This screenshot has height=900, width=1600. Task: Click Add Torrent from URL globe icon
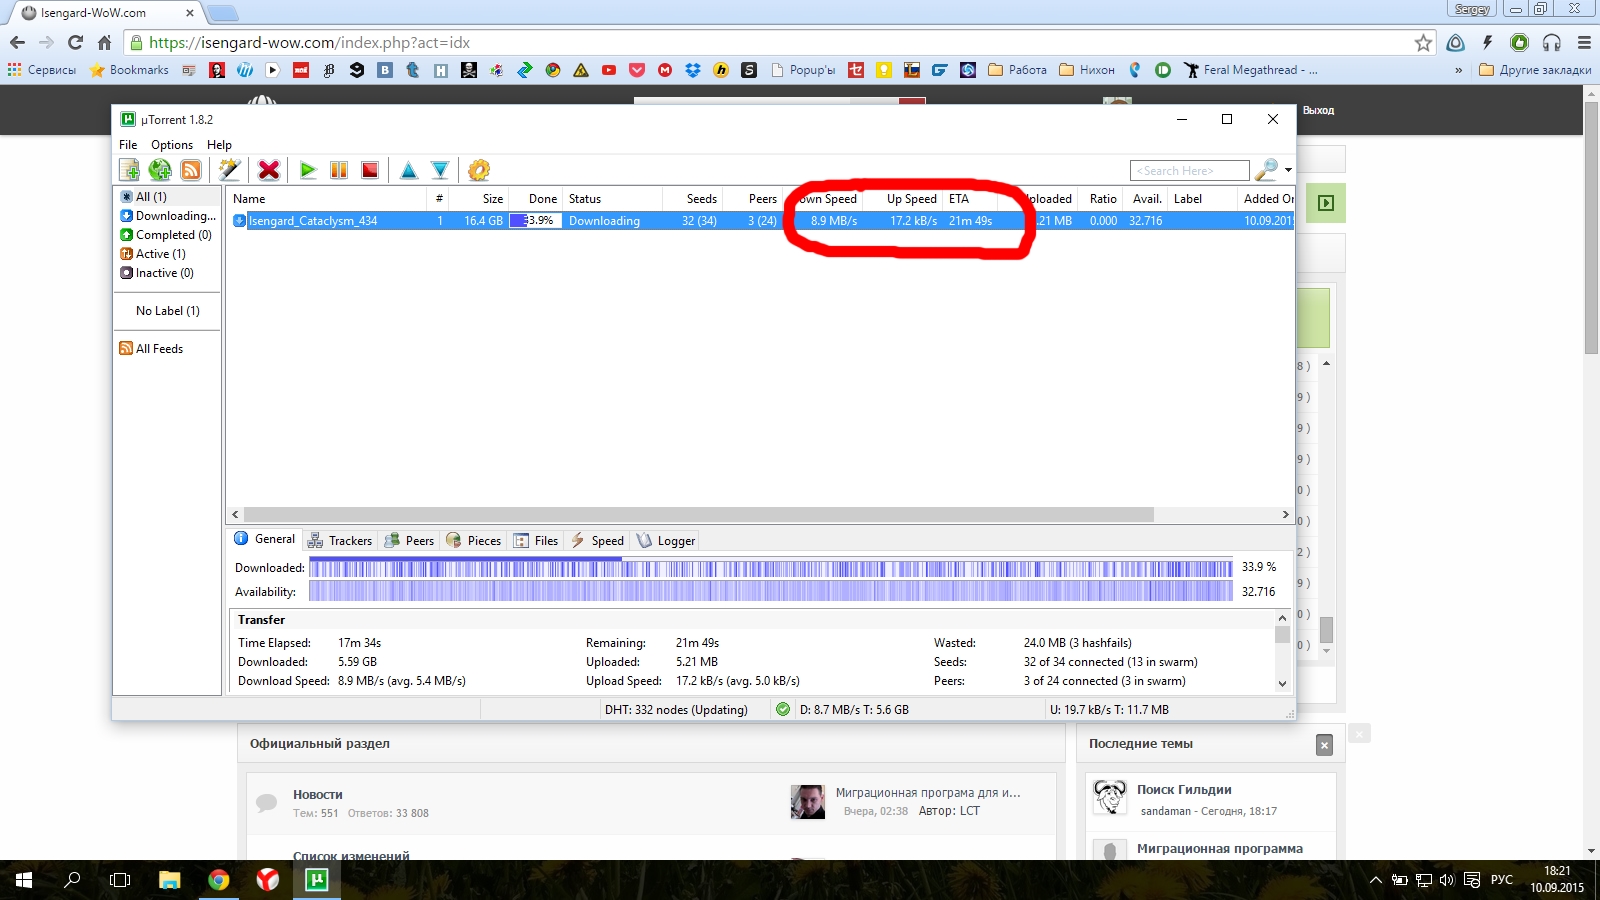[x=160, y=170]
